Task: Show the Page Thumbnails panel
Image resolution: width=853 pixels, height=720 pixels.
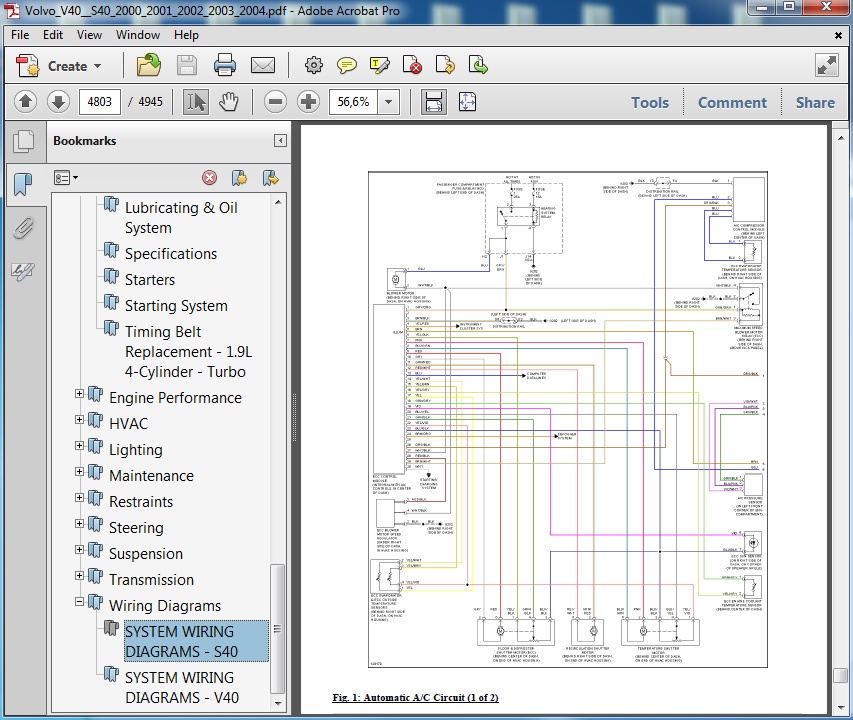Action: pyautogui.click(x=23, y=141)
